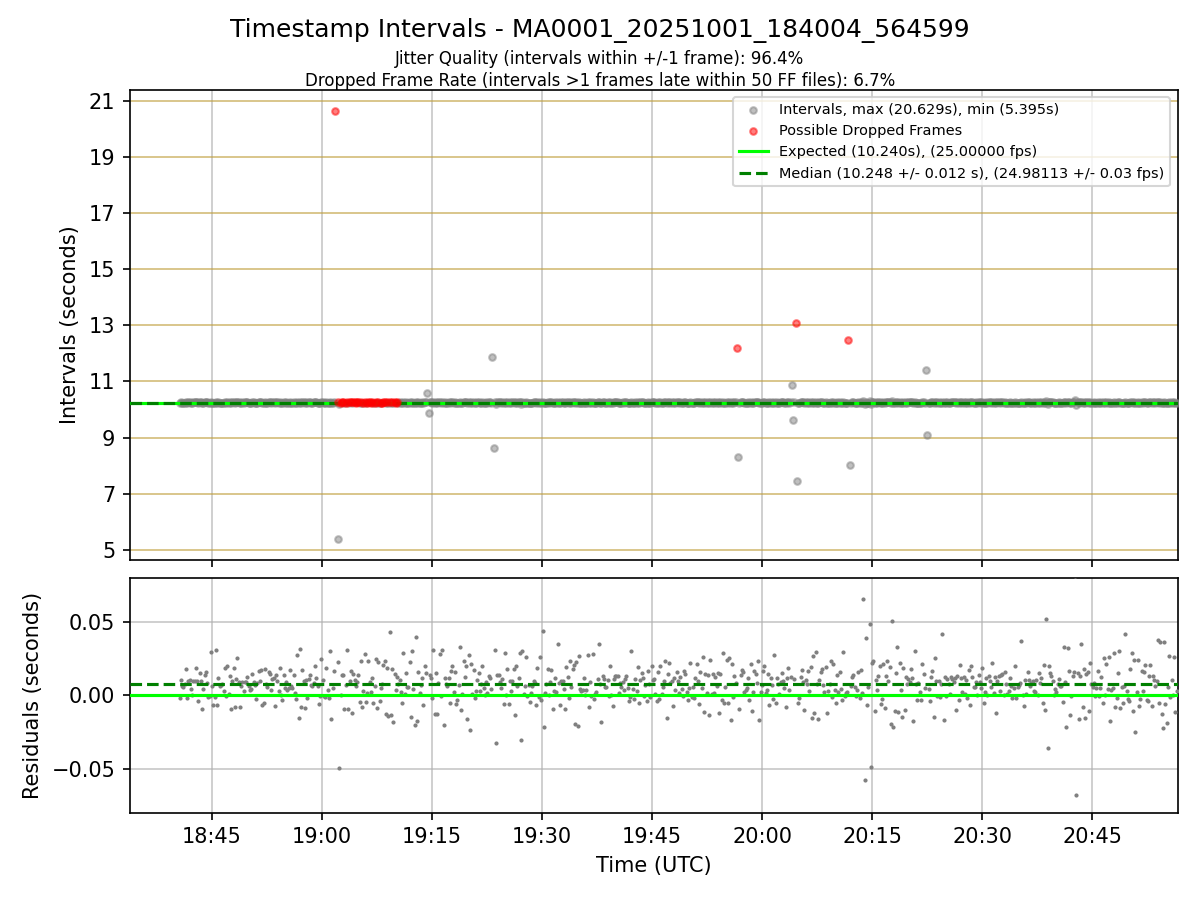Click the 'Possible Dropped Frames' legend label

click(870, 130)
